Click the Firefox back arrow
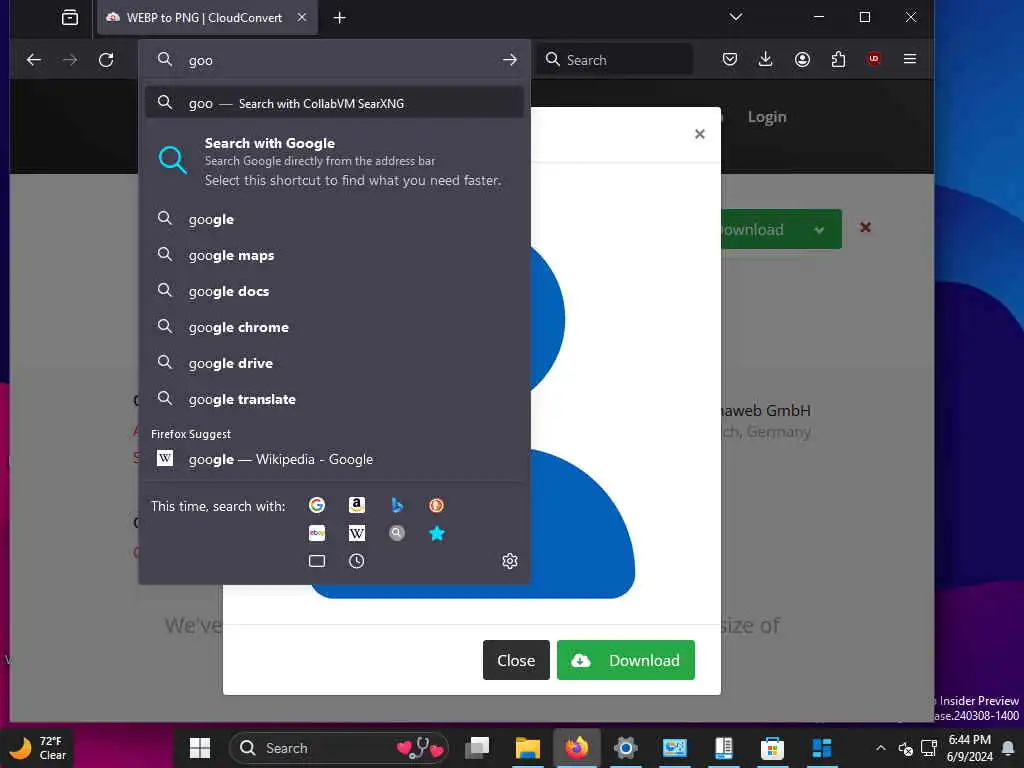This screenshot has height=768, width=1024. [34, 60]
